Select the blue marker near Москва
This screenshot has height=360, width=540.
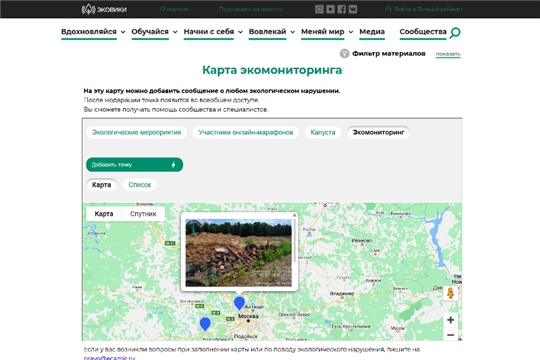[x=239, y=303]
